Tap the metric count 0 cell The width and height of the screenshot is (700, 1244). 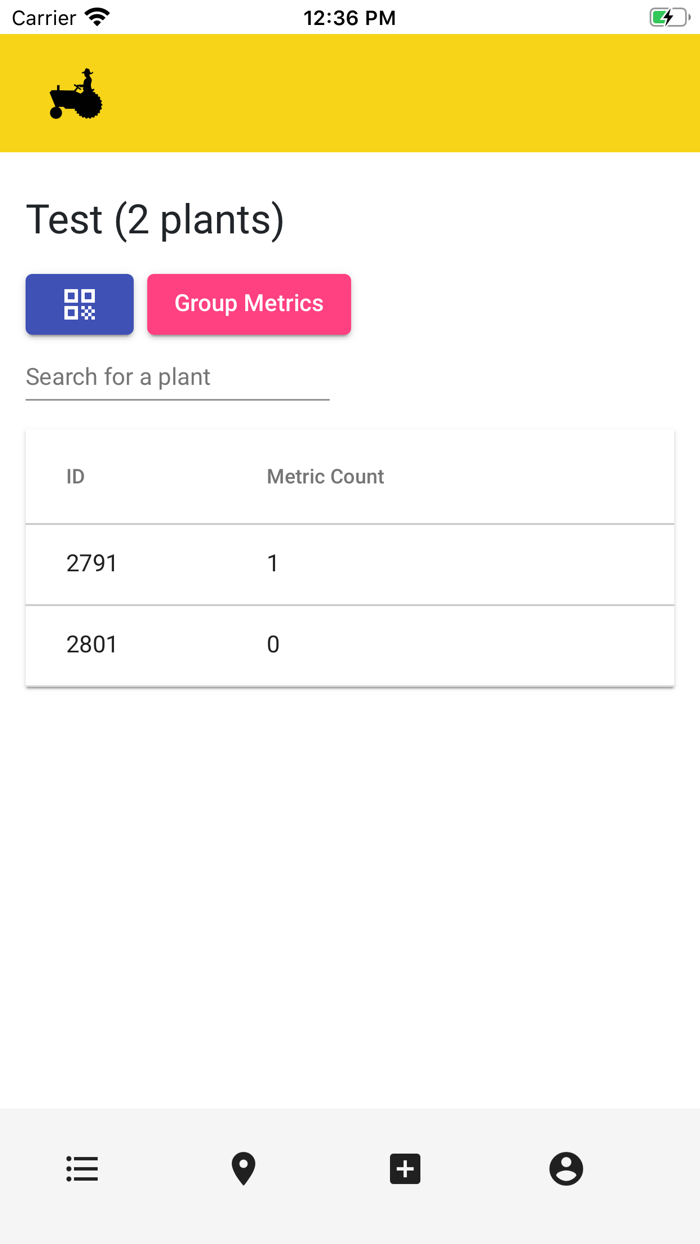coord(273,645)
